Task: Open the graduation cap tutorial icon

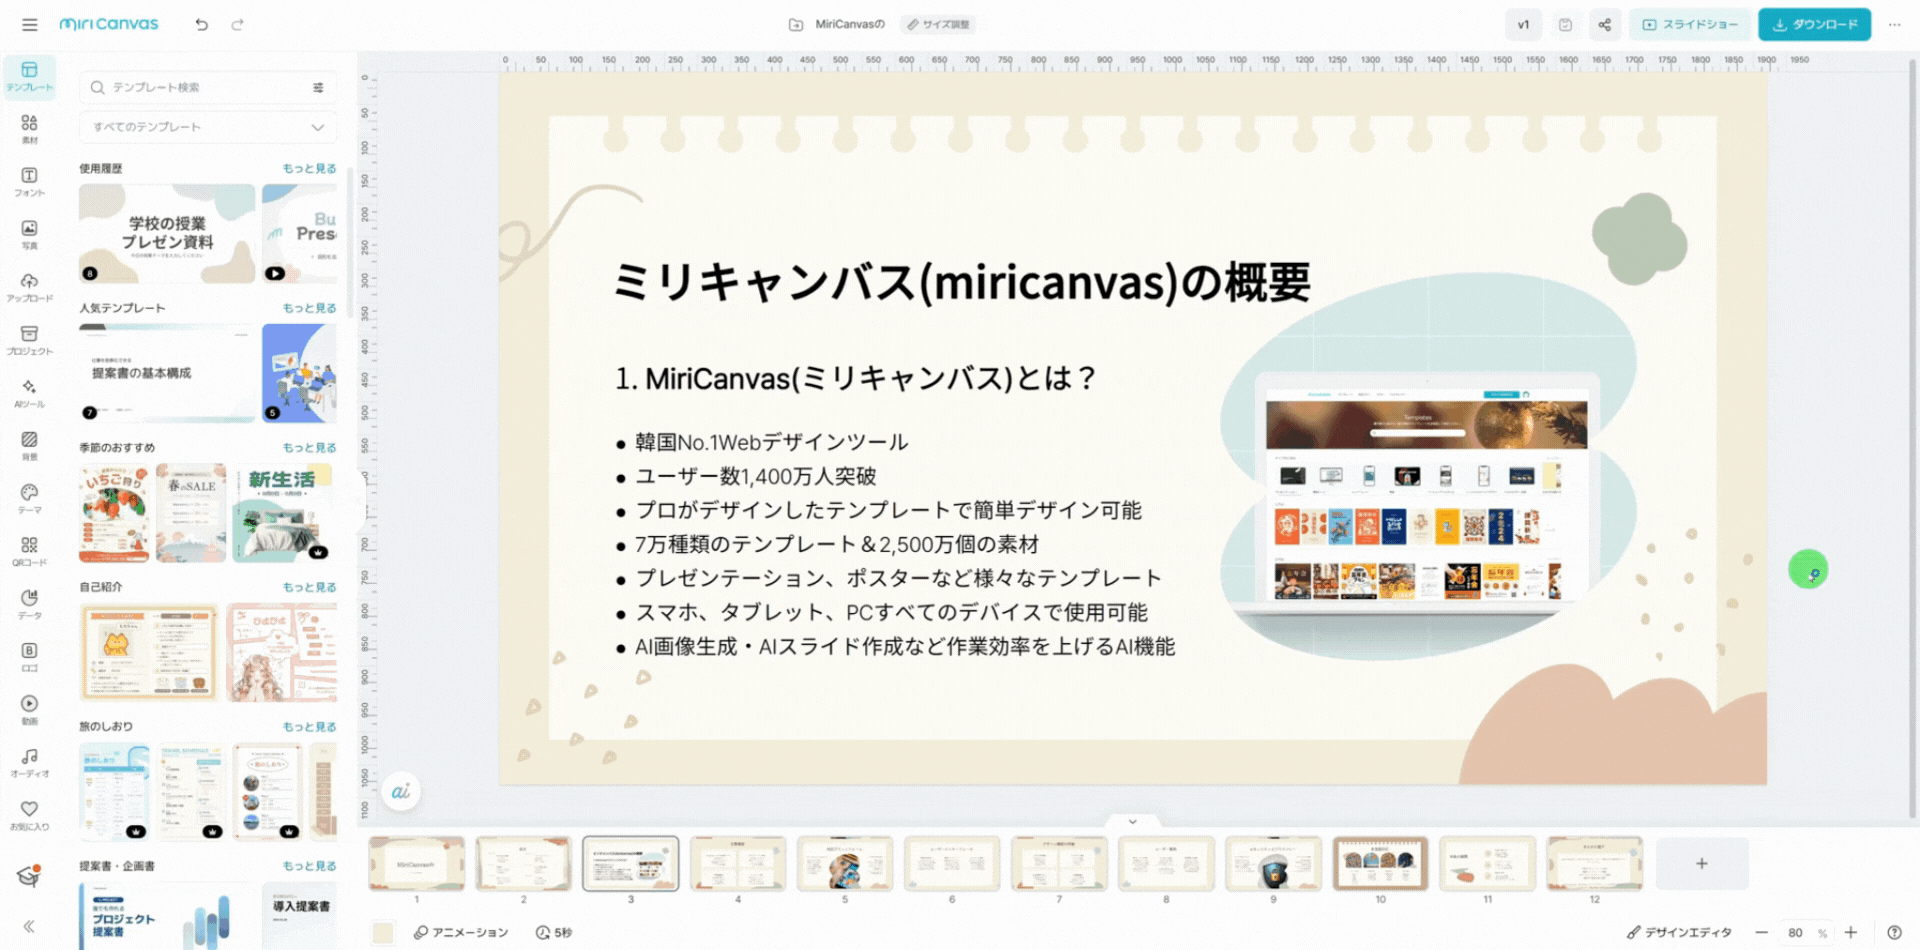Action: tap(29, 877)
